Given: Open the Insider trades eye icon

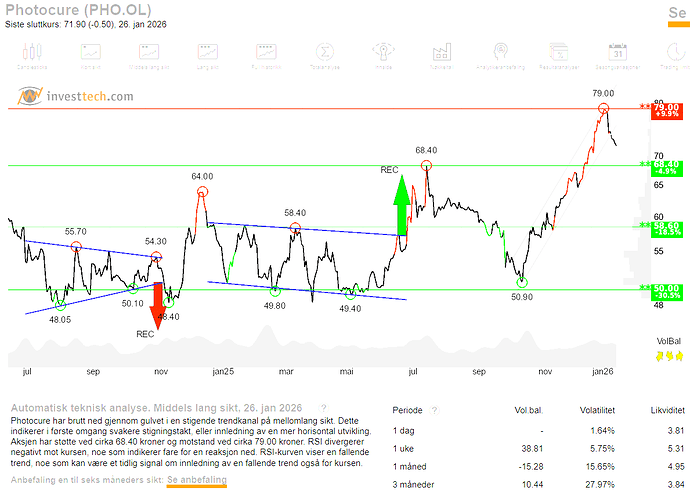Looking at the screenshot, I should (384, 53).
